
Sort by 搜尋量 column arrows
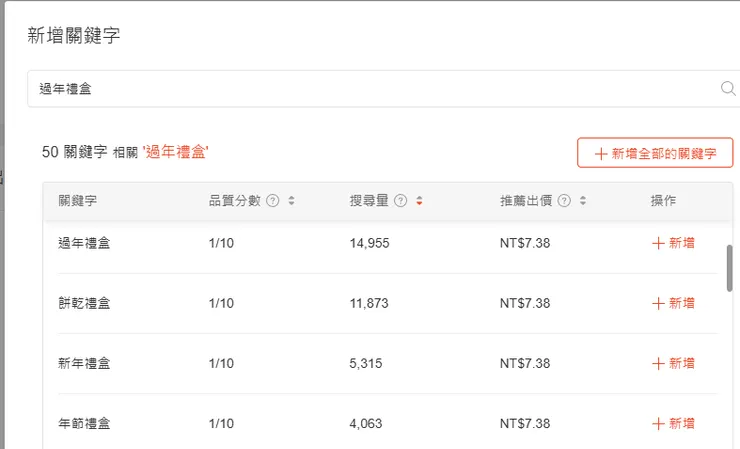point(419,201)
